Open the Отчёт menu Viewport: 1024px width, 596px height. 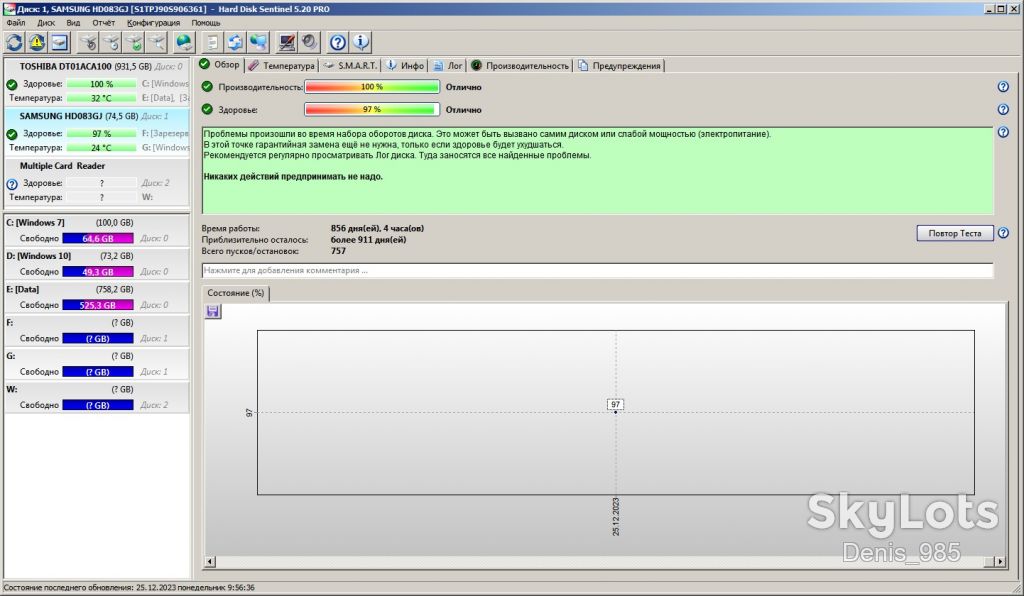103,23
